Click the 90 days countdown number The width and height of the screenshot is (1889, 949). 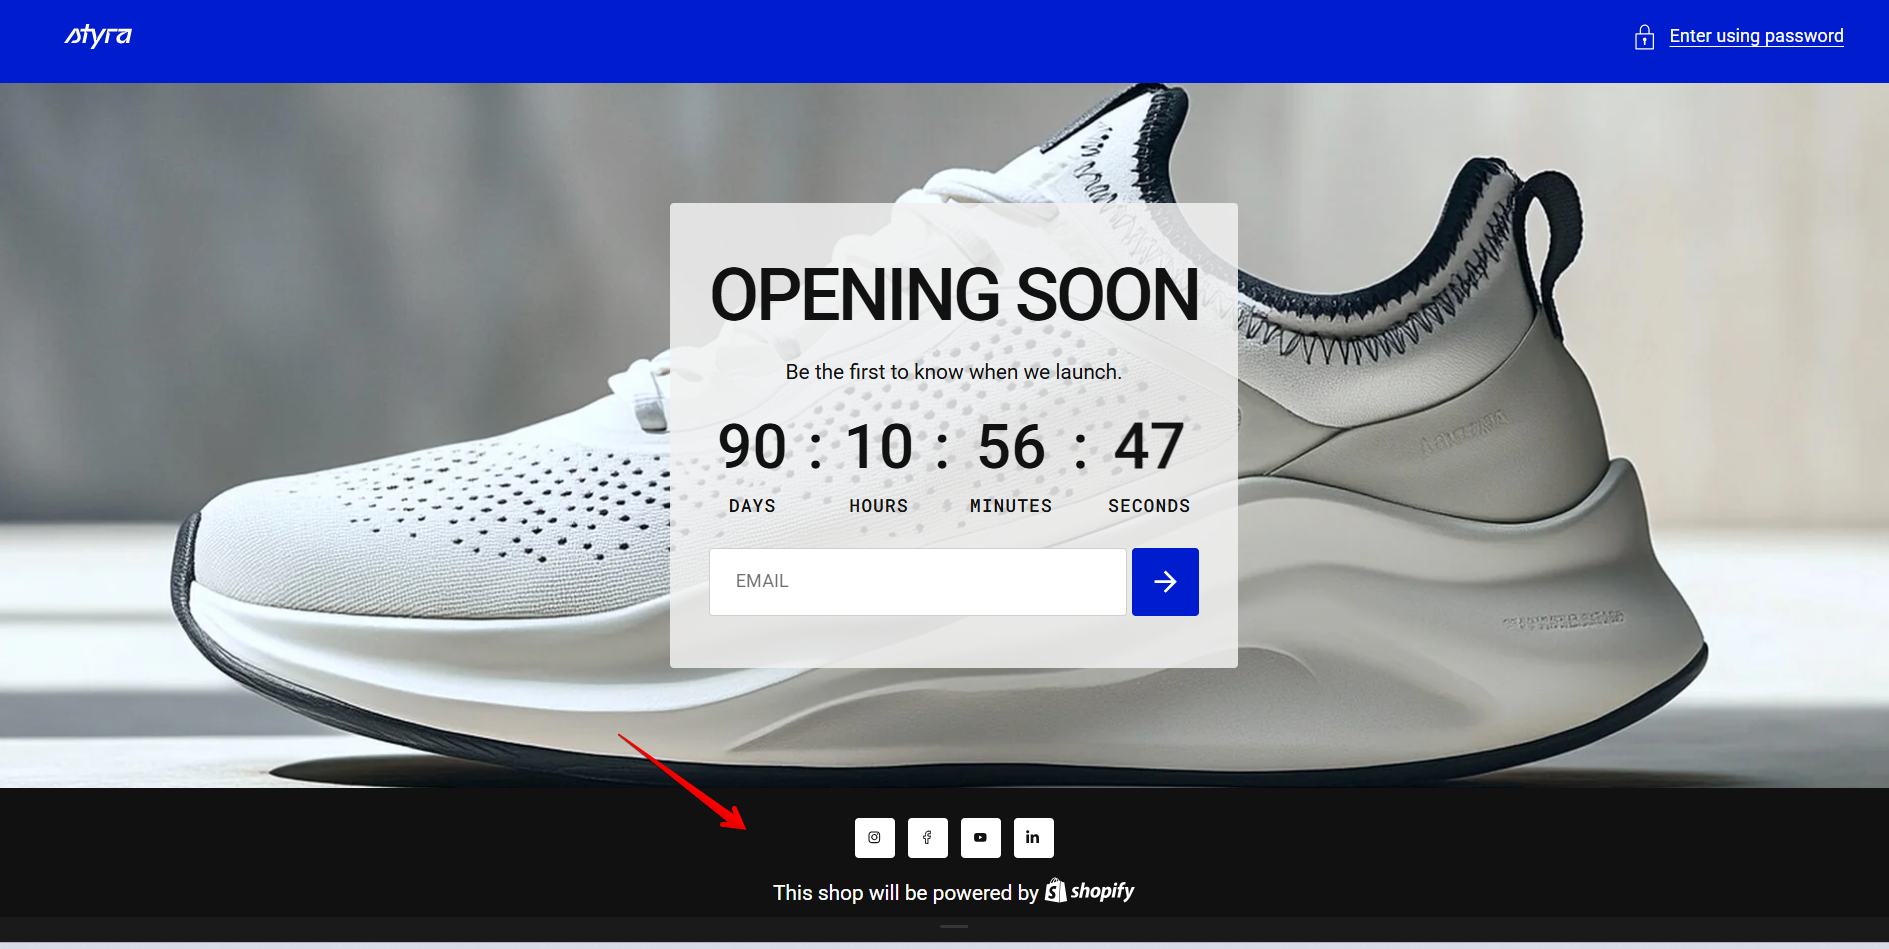(752, 446)
